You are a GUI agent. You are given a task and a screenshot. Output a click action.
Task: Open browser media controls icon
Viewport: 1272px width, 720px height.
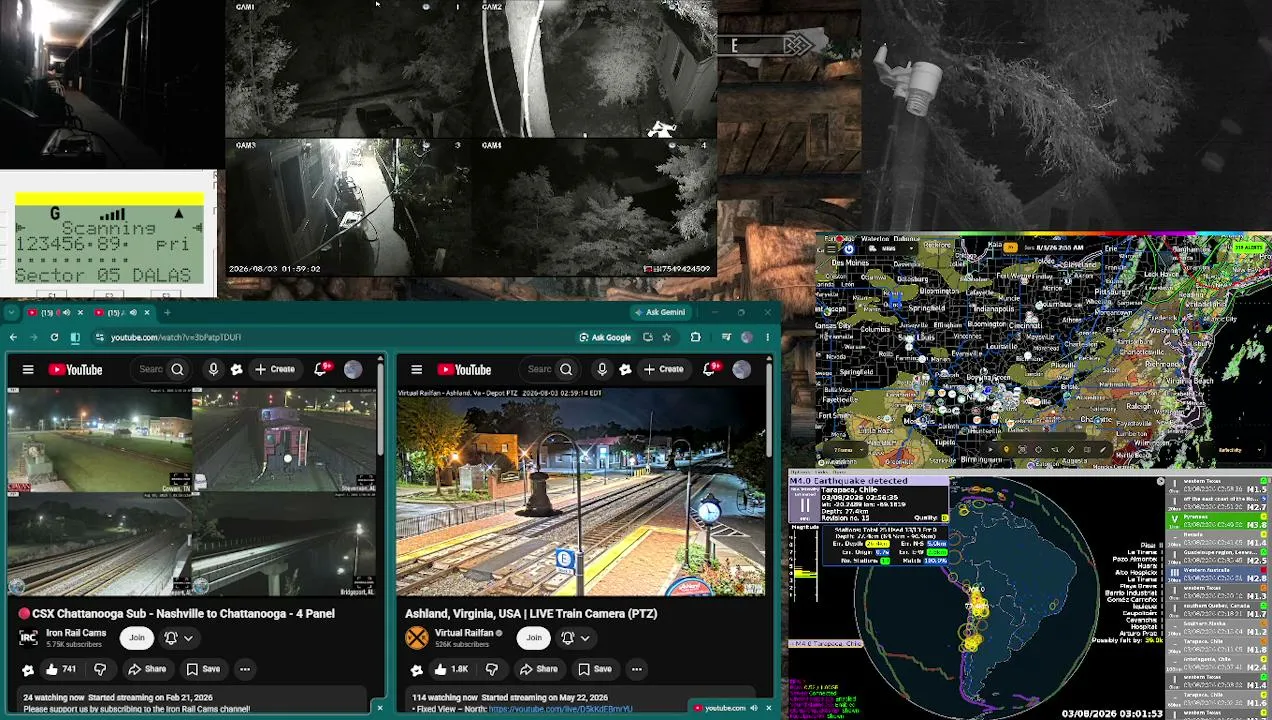(x=727, y=337)
